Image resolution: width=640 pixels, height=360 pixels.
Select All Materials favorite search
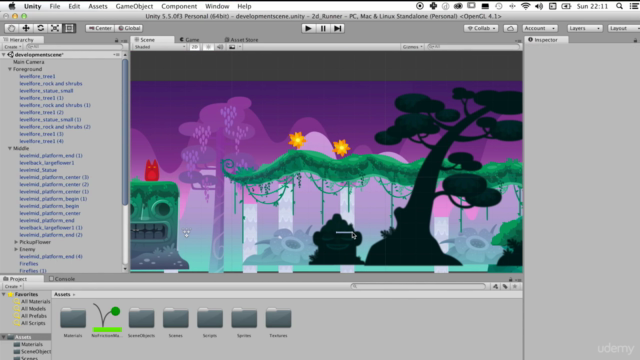[x=32, y=302]
